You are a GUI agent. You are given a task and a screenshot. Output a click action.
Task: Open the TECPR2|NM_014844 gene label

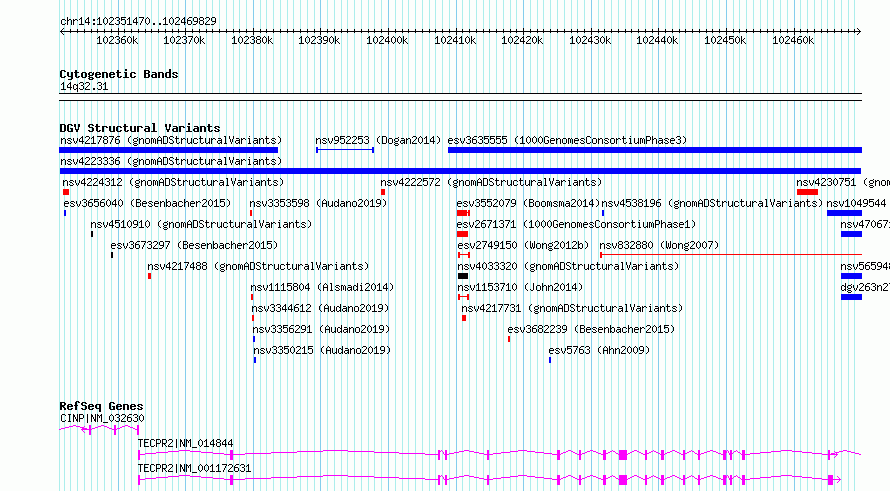[186, 443]
